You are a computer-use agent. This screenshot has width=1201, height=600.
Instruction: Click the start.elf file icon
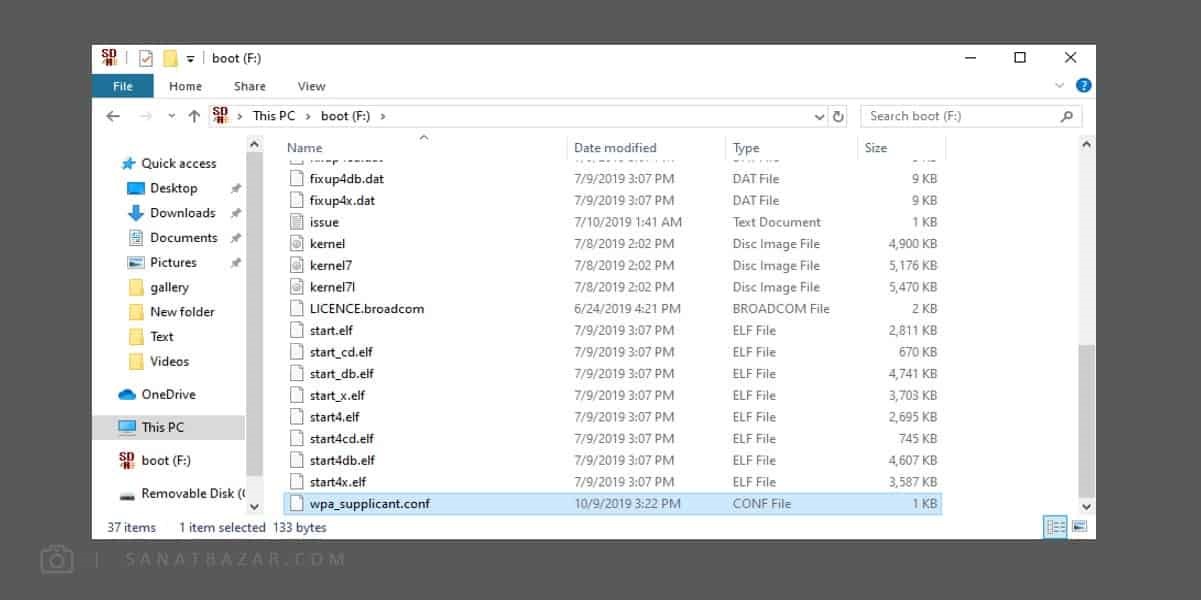point(296,330)
